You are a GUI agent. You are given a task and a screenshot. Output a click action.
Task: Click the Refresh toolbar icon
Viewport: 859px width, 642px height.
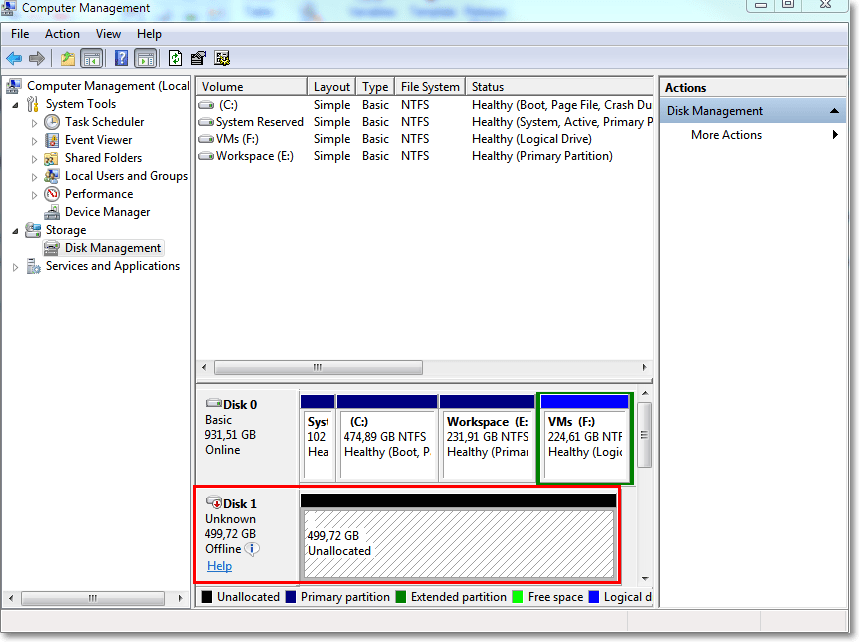click(x=175, y=59)
